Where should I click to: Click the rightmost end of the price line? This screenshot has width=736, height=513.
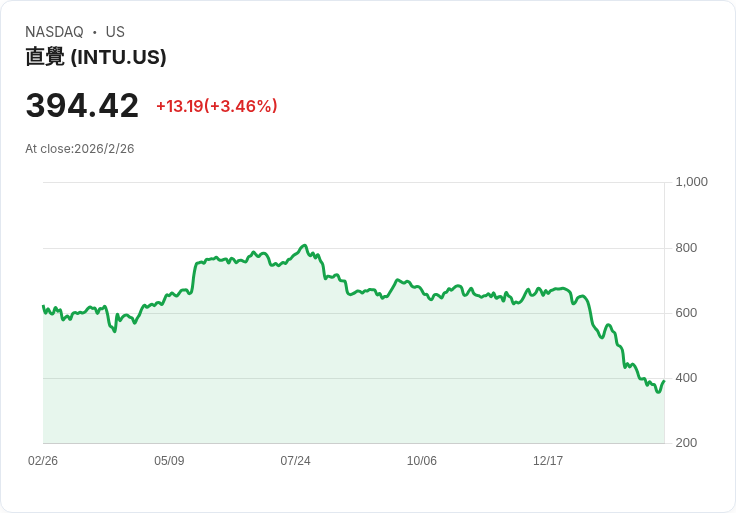pyautogui.click(x=663, y=381)
